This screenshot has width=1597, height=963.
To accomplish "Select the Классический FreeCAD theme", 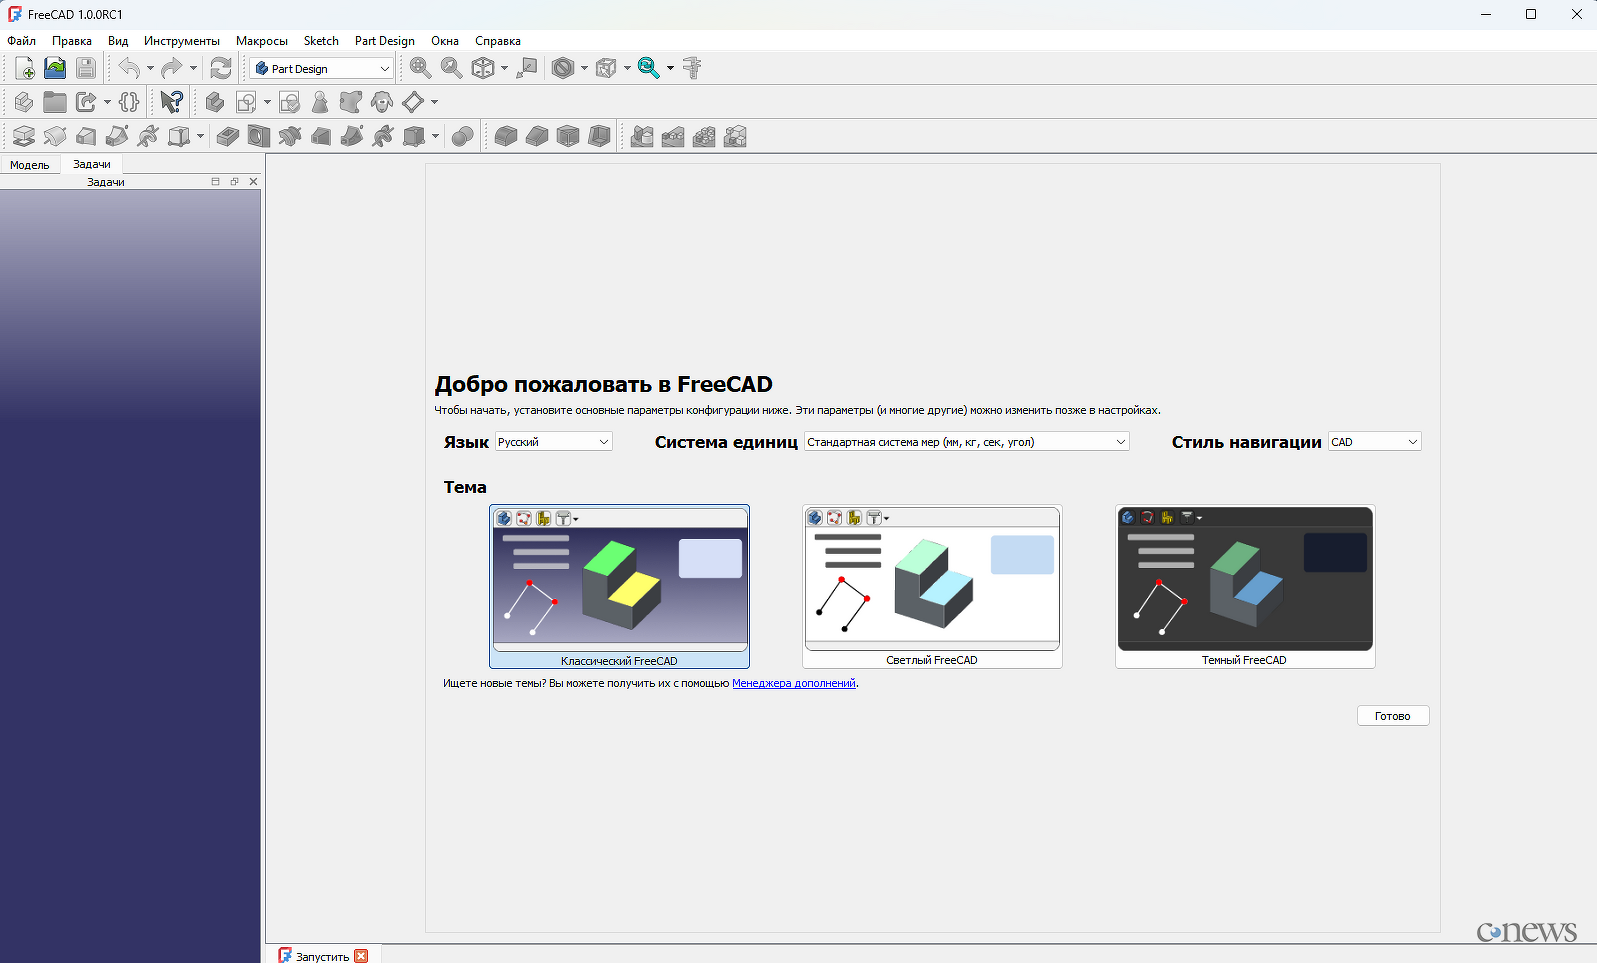I will click(619, 586).
